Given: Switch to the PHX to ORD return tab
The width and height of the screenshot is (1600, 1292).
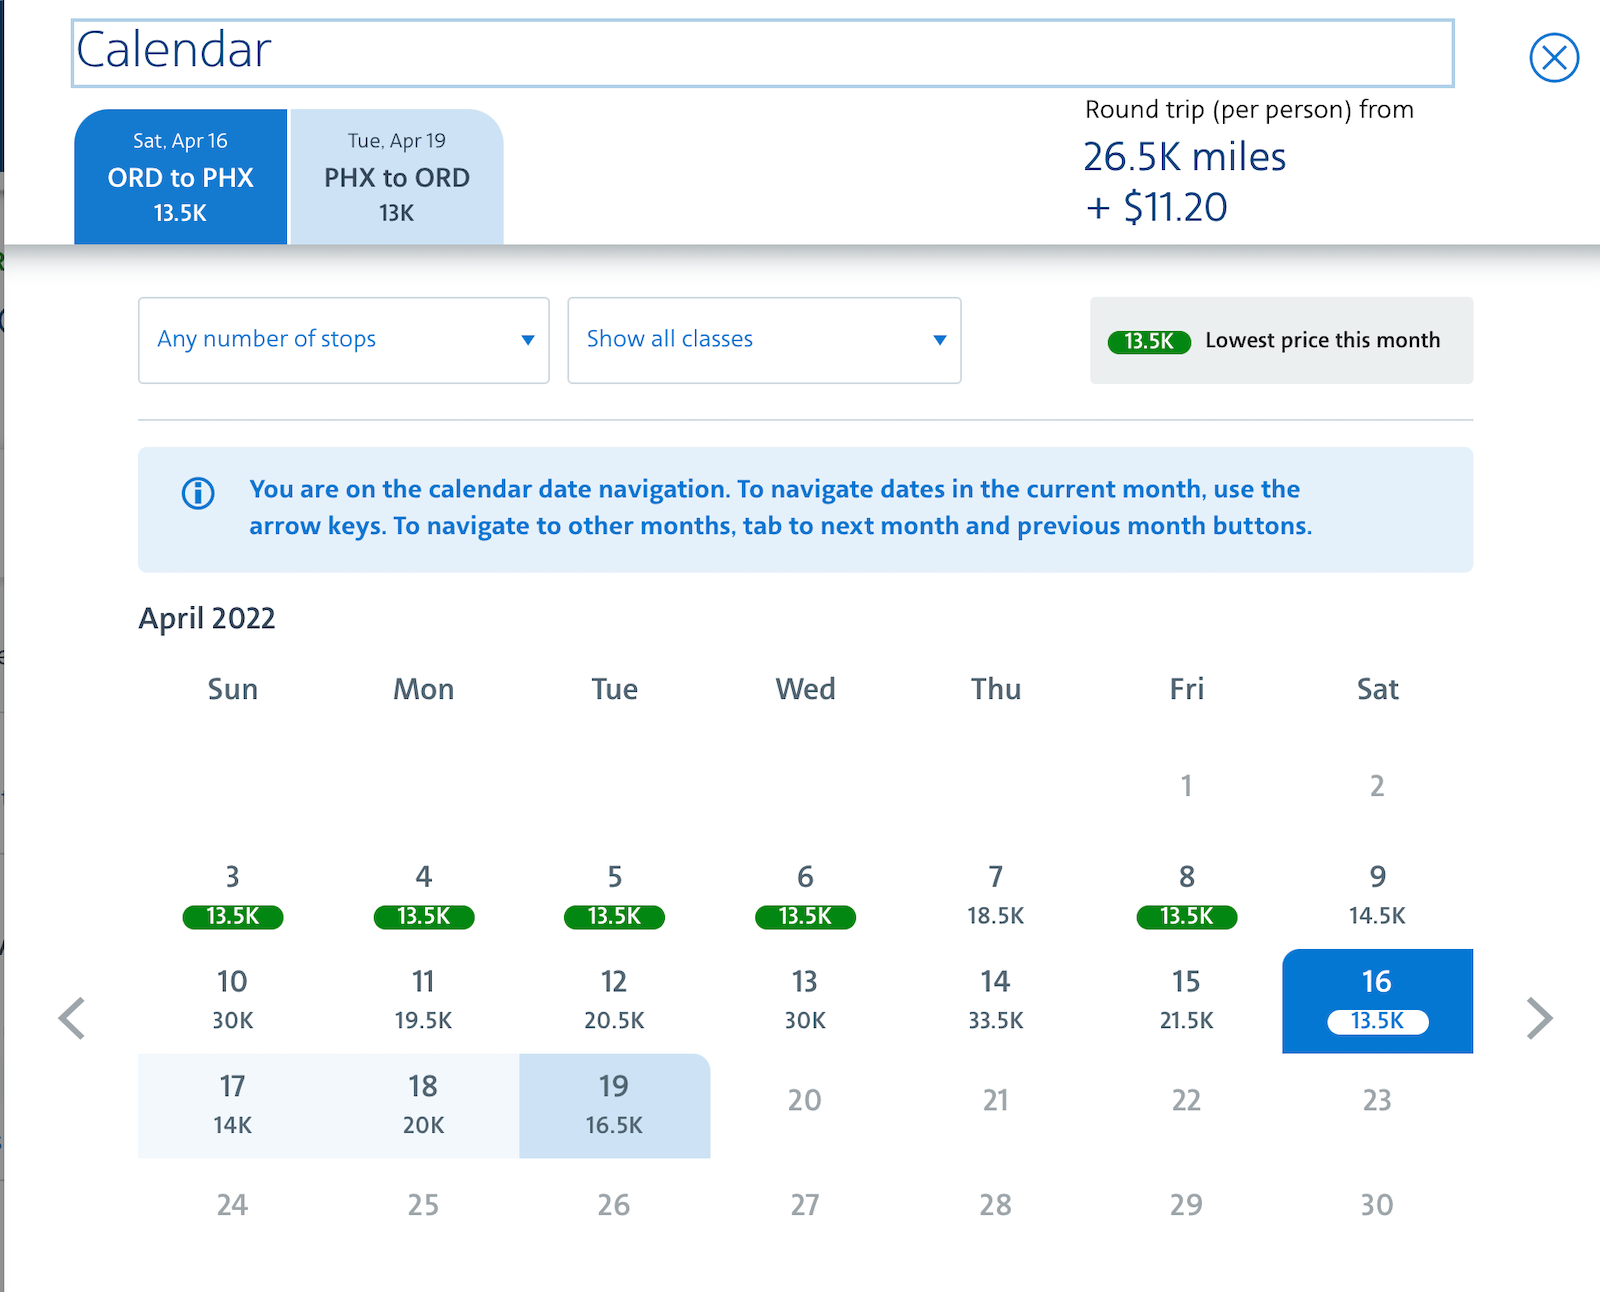Looking at the screenshot, I should (x=396, y=177).
